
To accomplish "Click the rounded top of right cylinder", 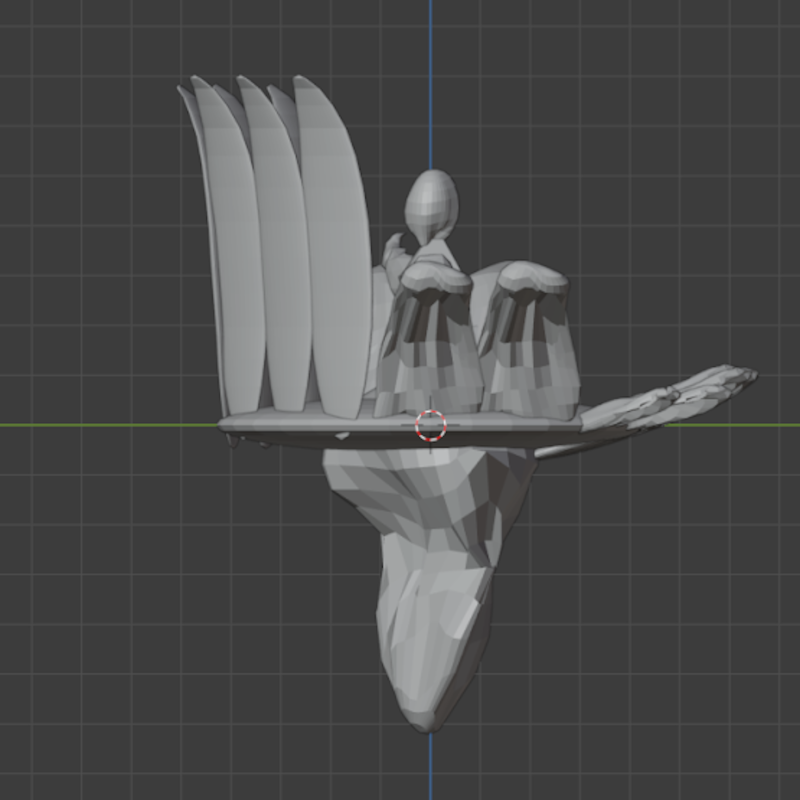I will 532,276.
